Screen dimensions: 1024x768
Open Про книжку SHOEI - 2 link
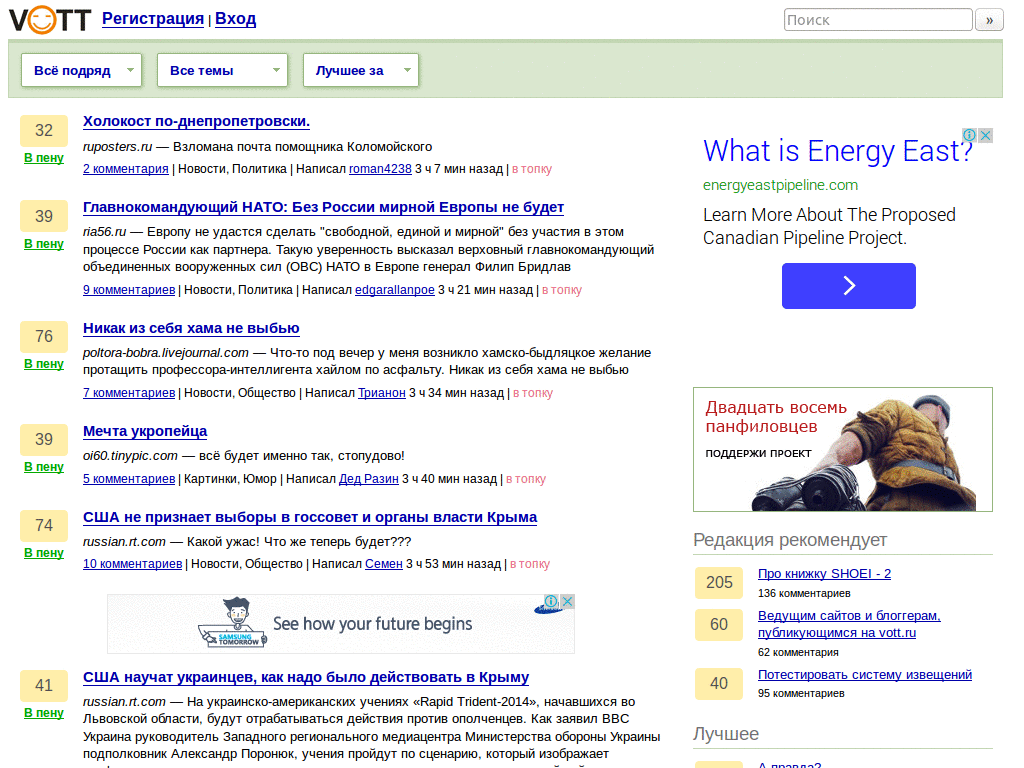[x=824, y=574]
